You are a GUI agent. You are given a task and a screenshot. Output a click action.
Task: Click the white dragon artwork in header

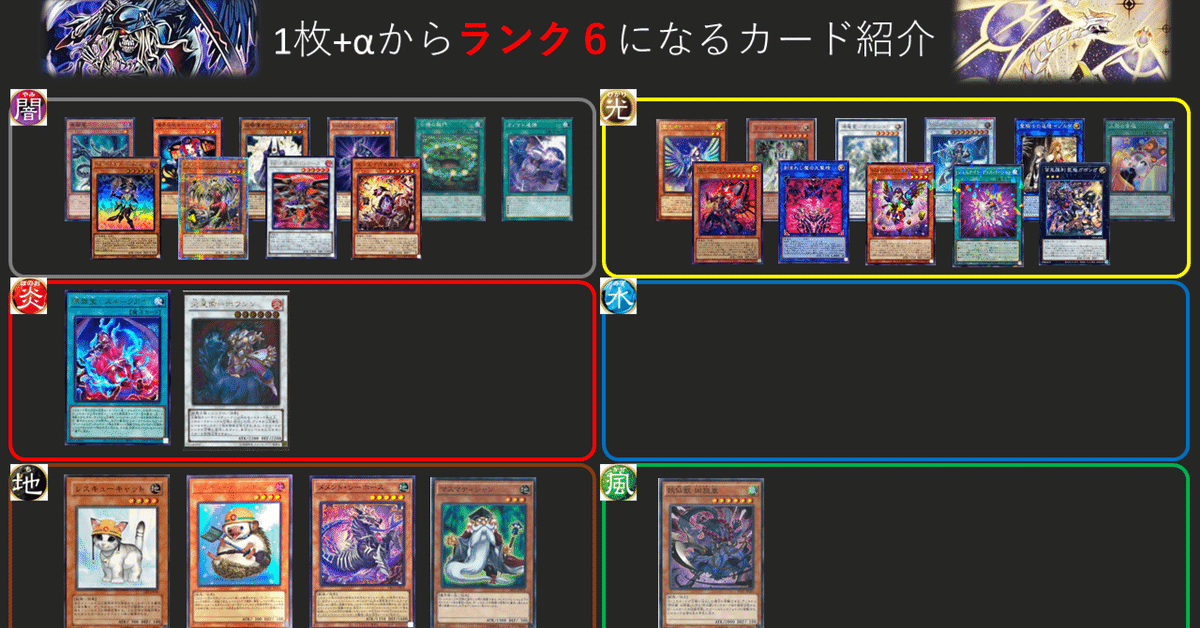pyautogui.click(x=1061, y=40)
